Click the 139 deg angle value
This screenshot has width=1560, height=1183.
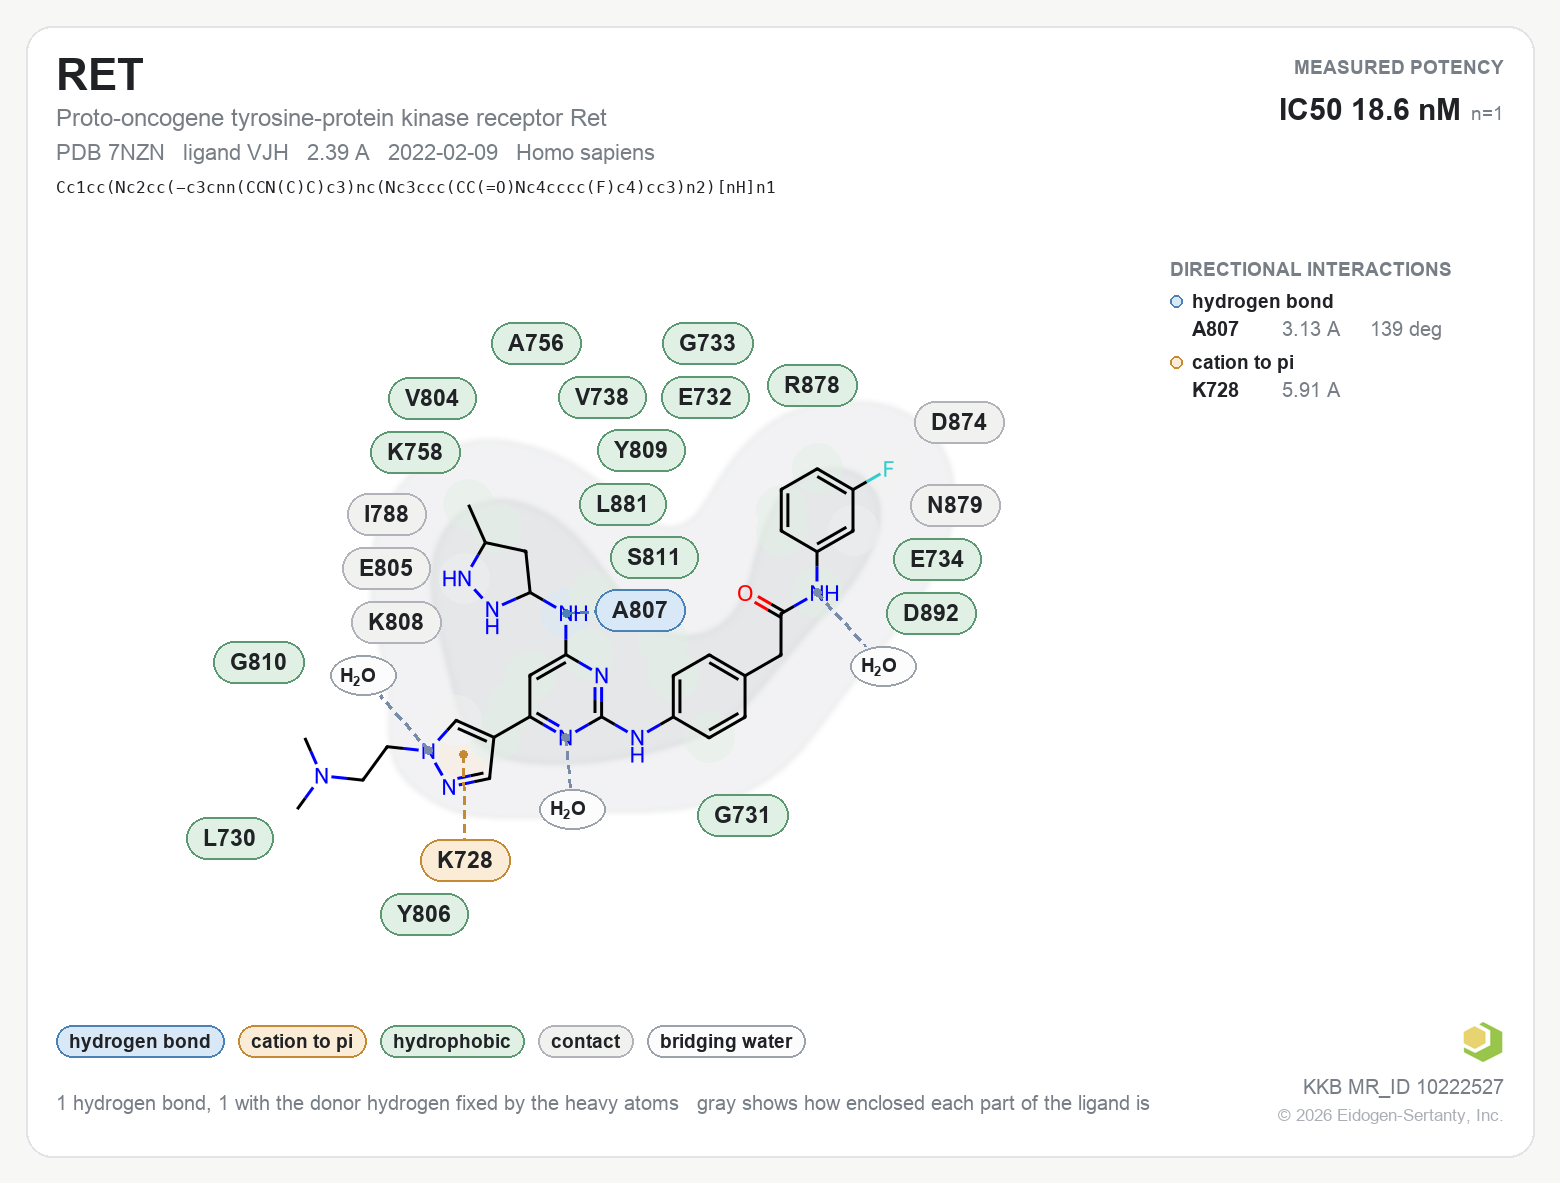point(1406,329)
